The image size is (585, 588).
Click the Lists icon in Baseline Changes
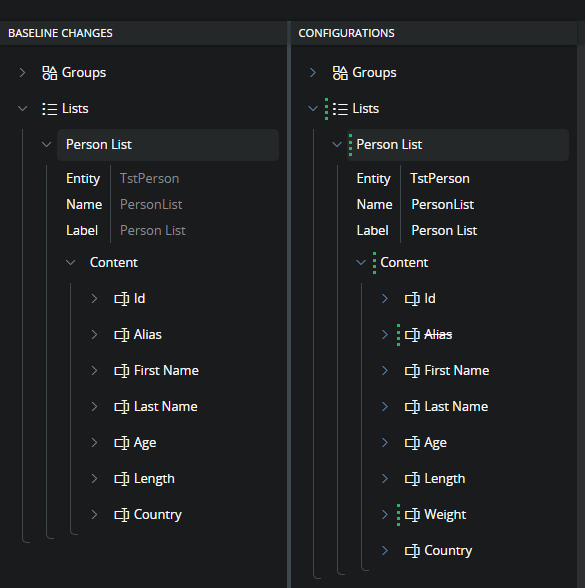click(50, 109)
